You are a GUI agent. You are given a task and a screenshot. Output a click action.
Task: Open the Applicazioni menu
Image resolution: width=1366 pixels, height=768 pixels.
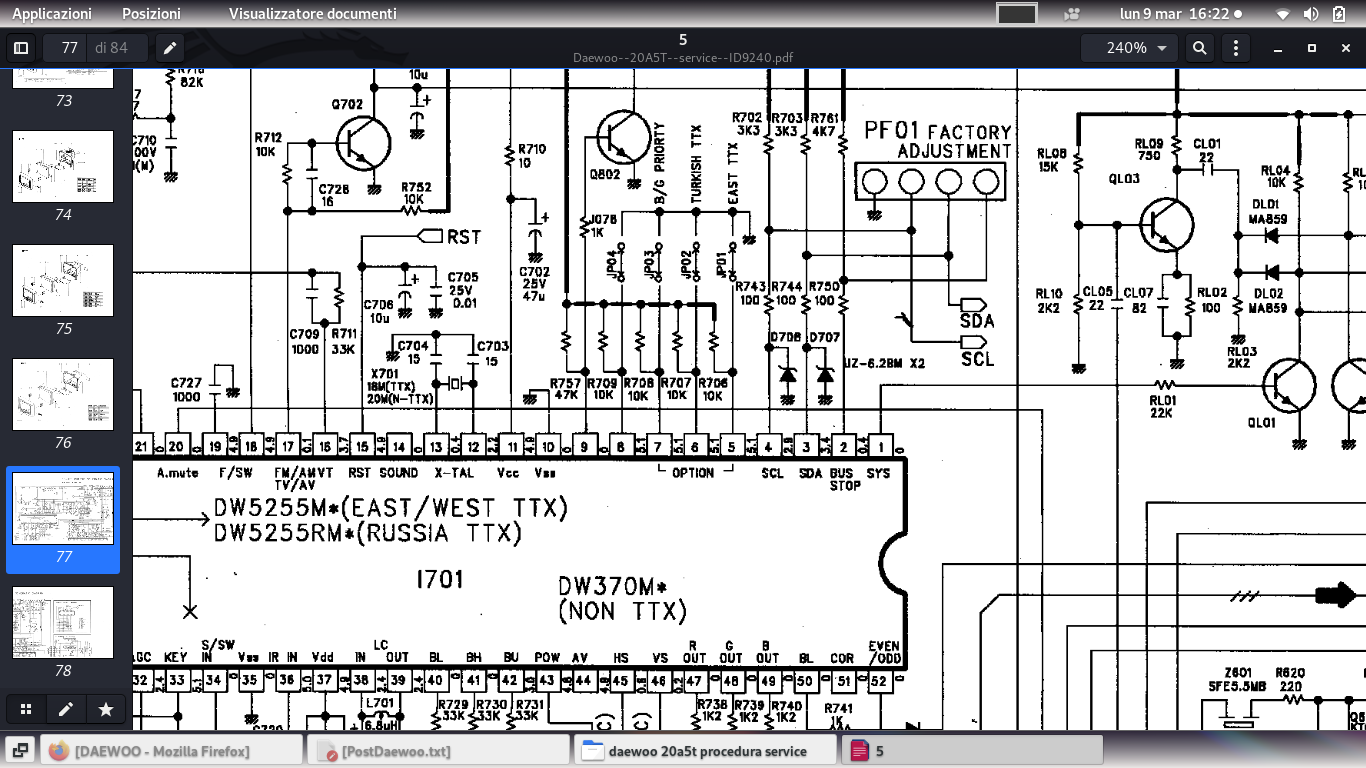coord(52,14)
